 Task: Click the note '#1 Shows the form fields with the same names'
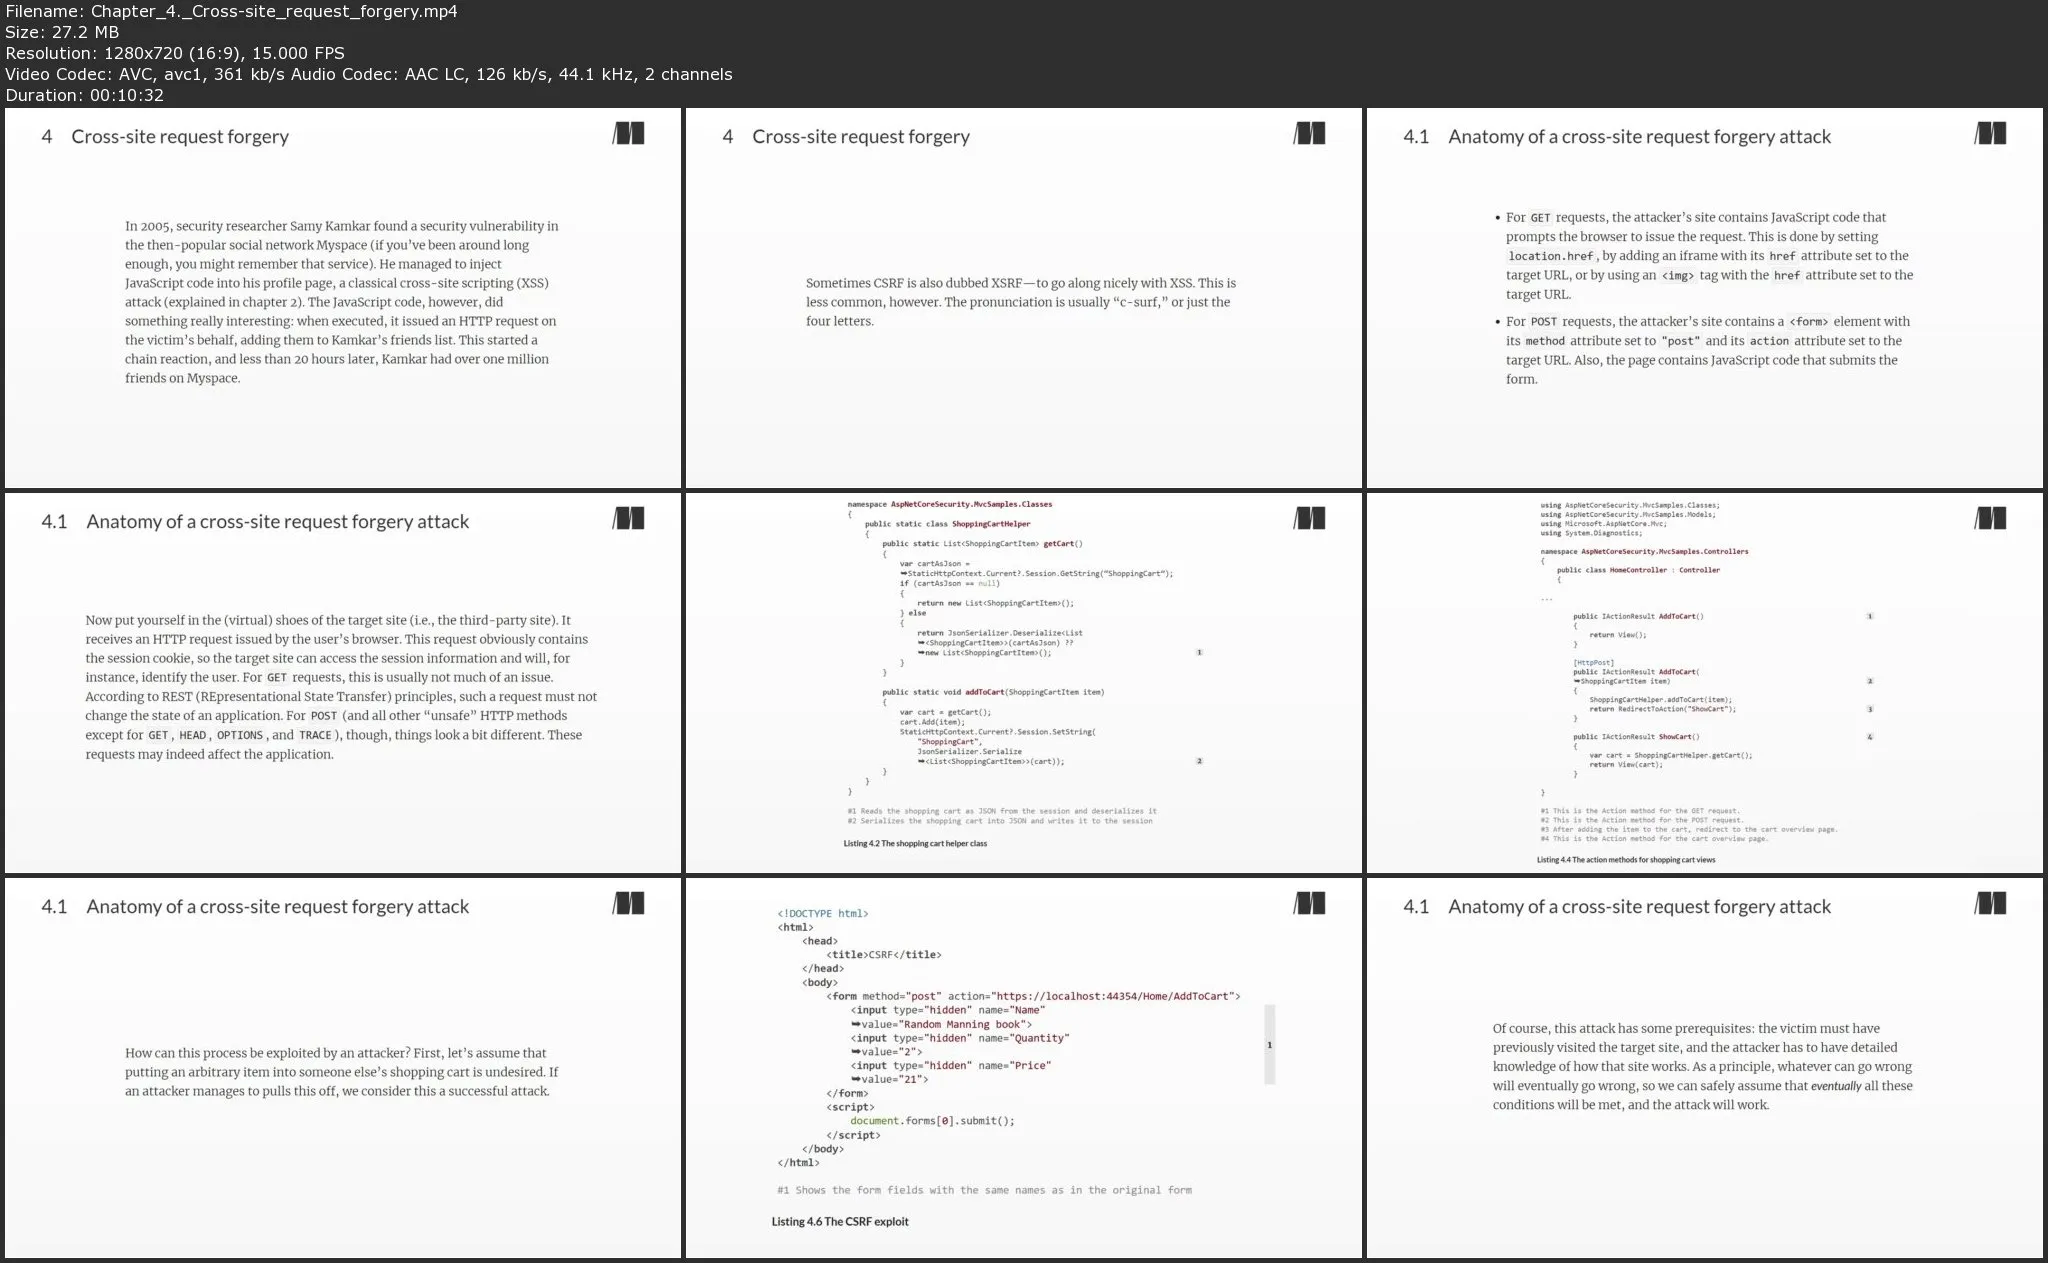pyautogui.click(x=984, y=1190)
